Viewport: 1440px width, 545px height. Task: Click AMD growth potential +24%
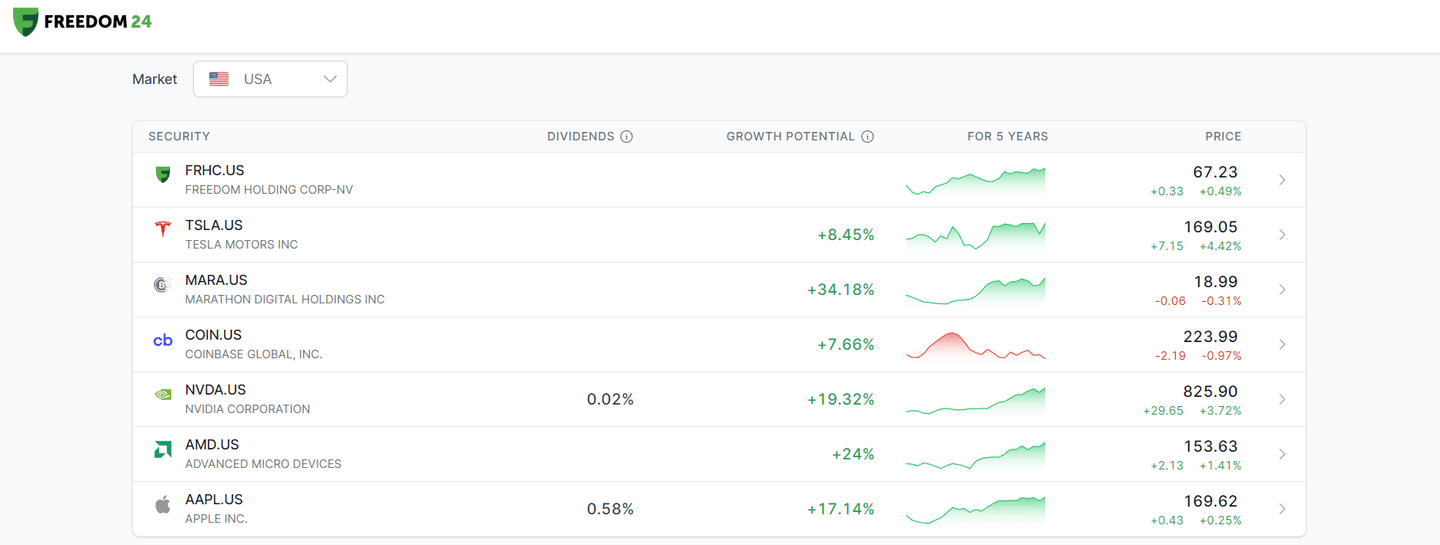(x=853, y=454)
